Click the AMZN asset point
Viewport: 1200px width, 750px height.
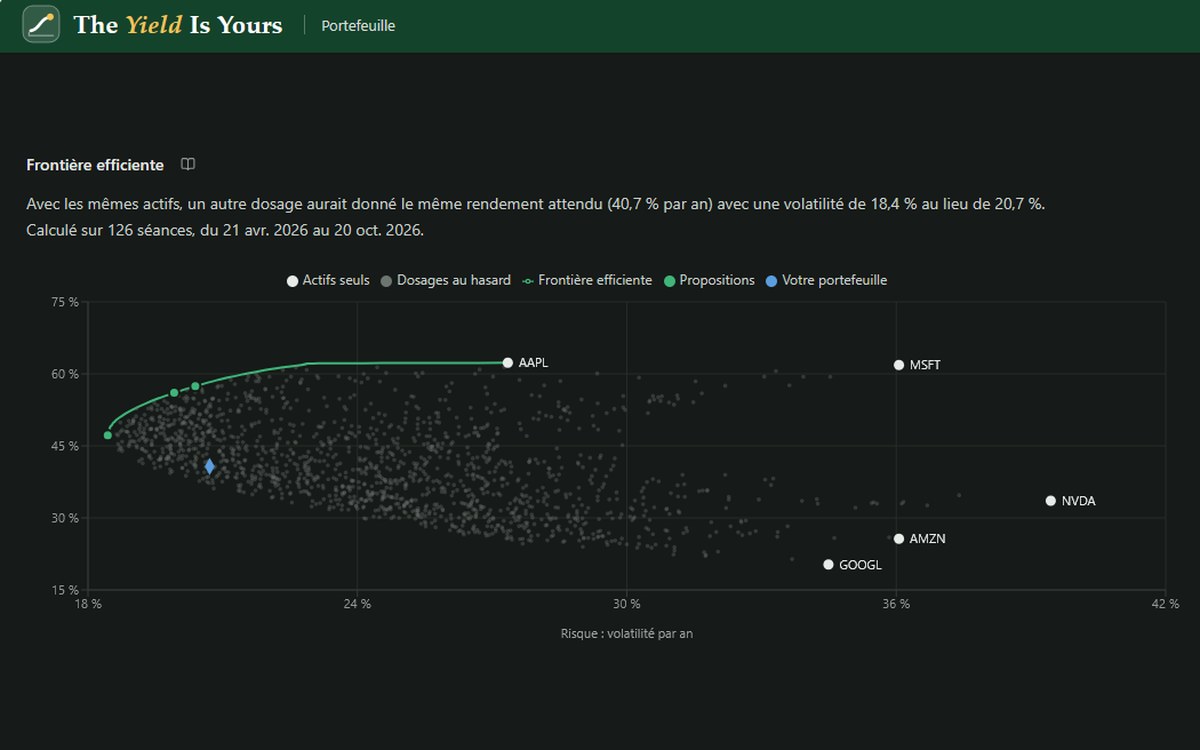[x=899, y=539]
